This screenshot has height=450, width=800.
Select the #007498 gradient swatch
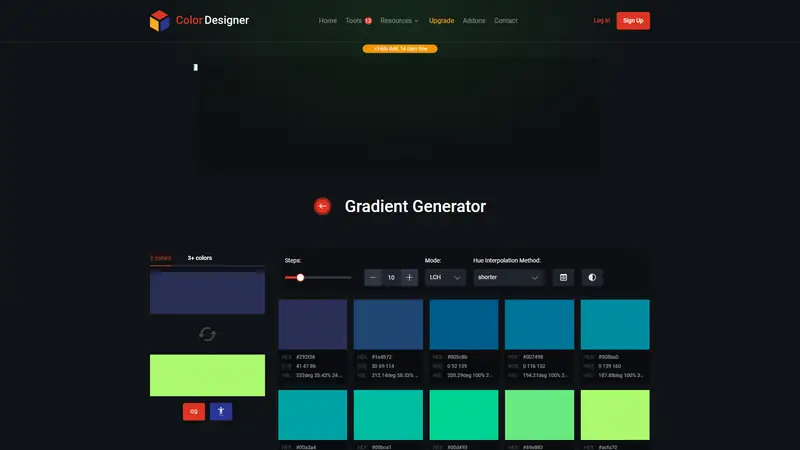coord(539,324)
